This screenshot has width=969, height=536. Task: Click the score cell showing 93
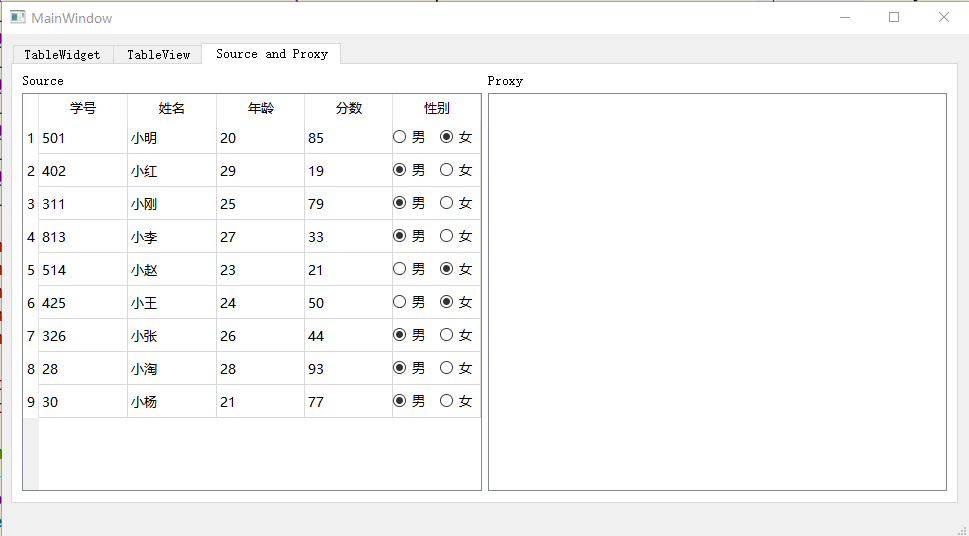(x=347, y=369)
